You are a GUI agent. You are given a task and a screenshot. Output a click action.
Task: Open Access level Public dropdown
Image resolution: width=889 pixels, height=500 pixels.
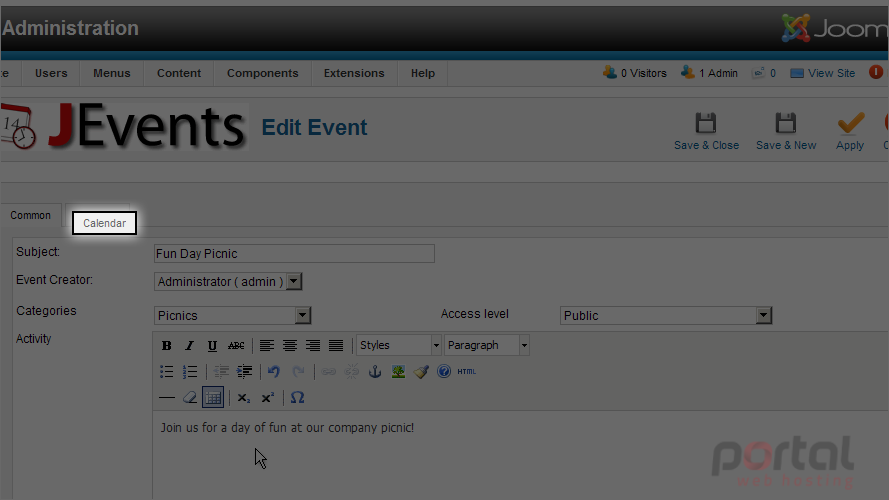[666, 316]
